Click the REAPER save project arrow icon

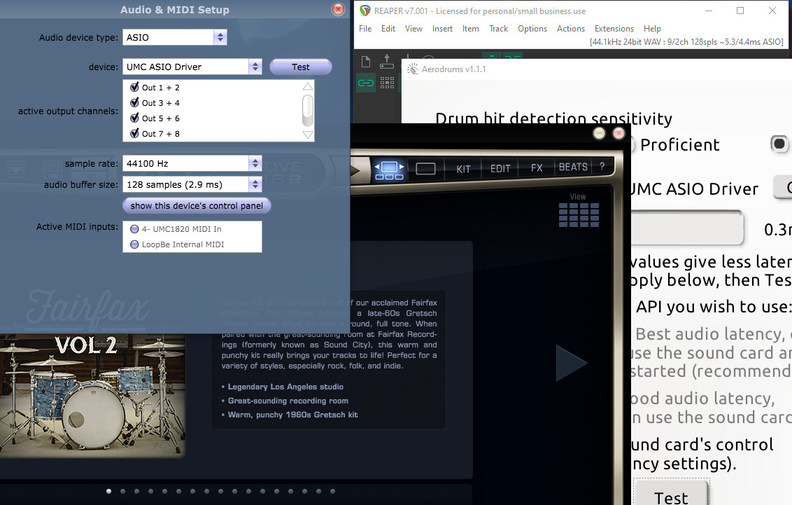point(386,61)
